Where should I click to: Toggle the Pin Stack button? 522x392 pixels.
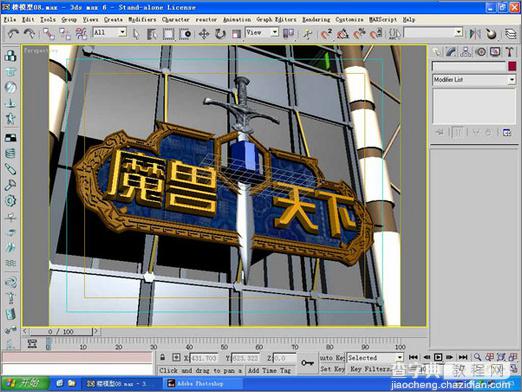click(439, 132)
